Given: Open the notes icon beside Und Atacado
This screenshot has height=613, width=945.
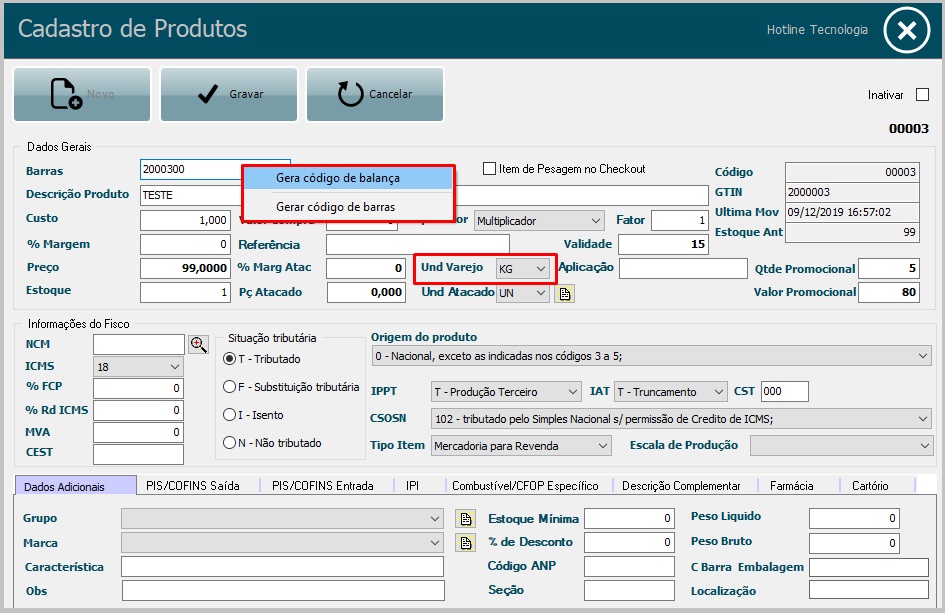Looking at the screenshot, I should tap(565, 294).
